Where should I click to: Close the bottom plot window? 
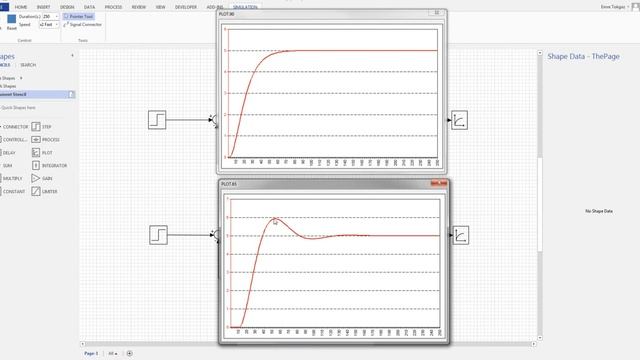tap(439, 183)
